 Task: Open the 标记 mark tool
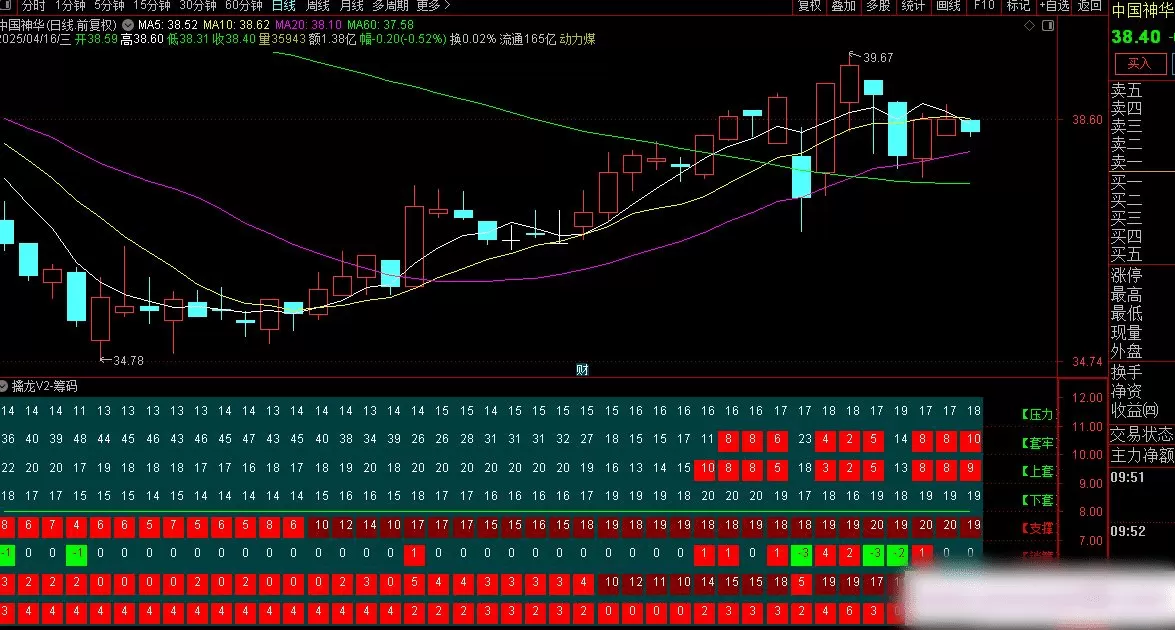(x=1017, y=6)
